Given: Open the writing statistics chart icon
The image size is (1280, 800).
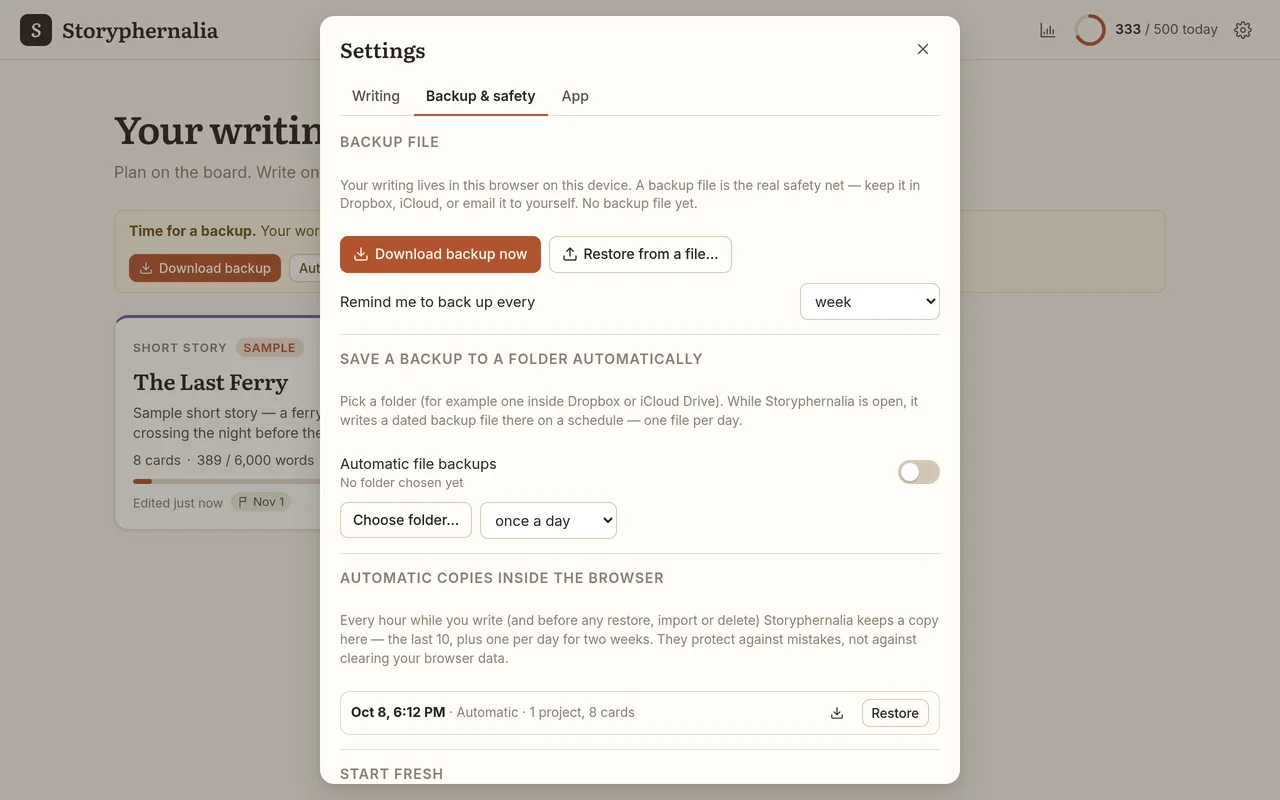Looking at the screenshot, I should pos(1048,30).
